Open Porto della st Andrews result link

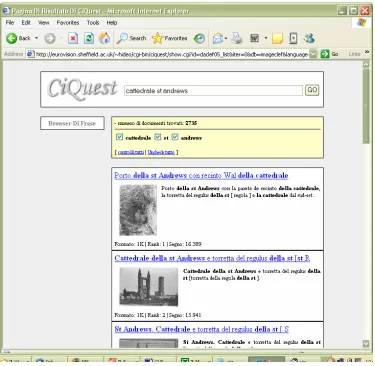pos(201,175)
